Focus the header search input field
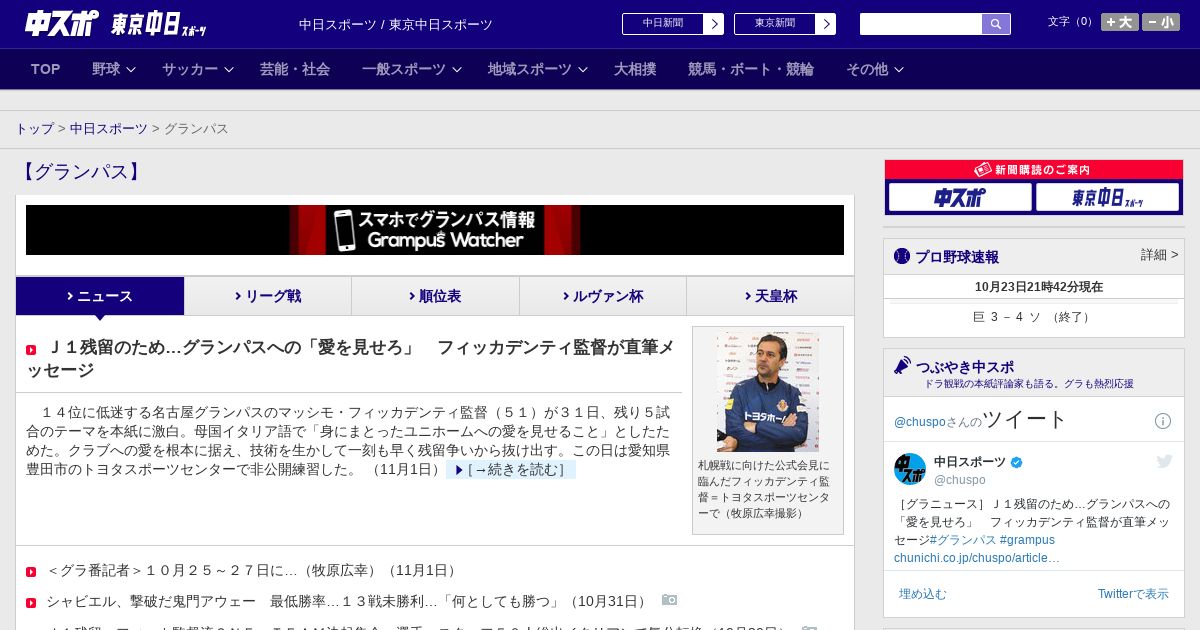 (921, 24)
